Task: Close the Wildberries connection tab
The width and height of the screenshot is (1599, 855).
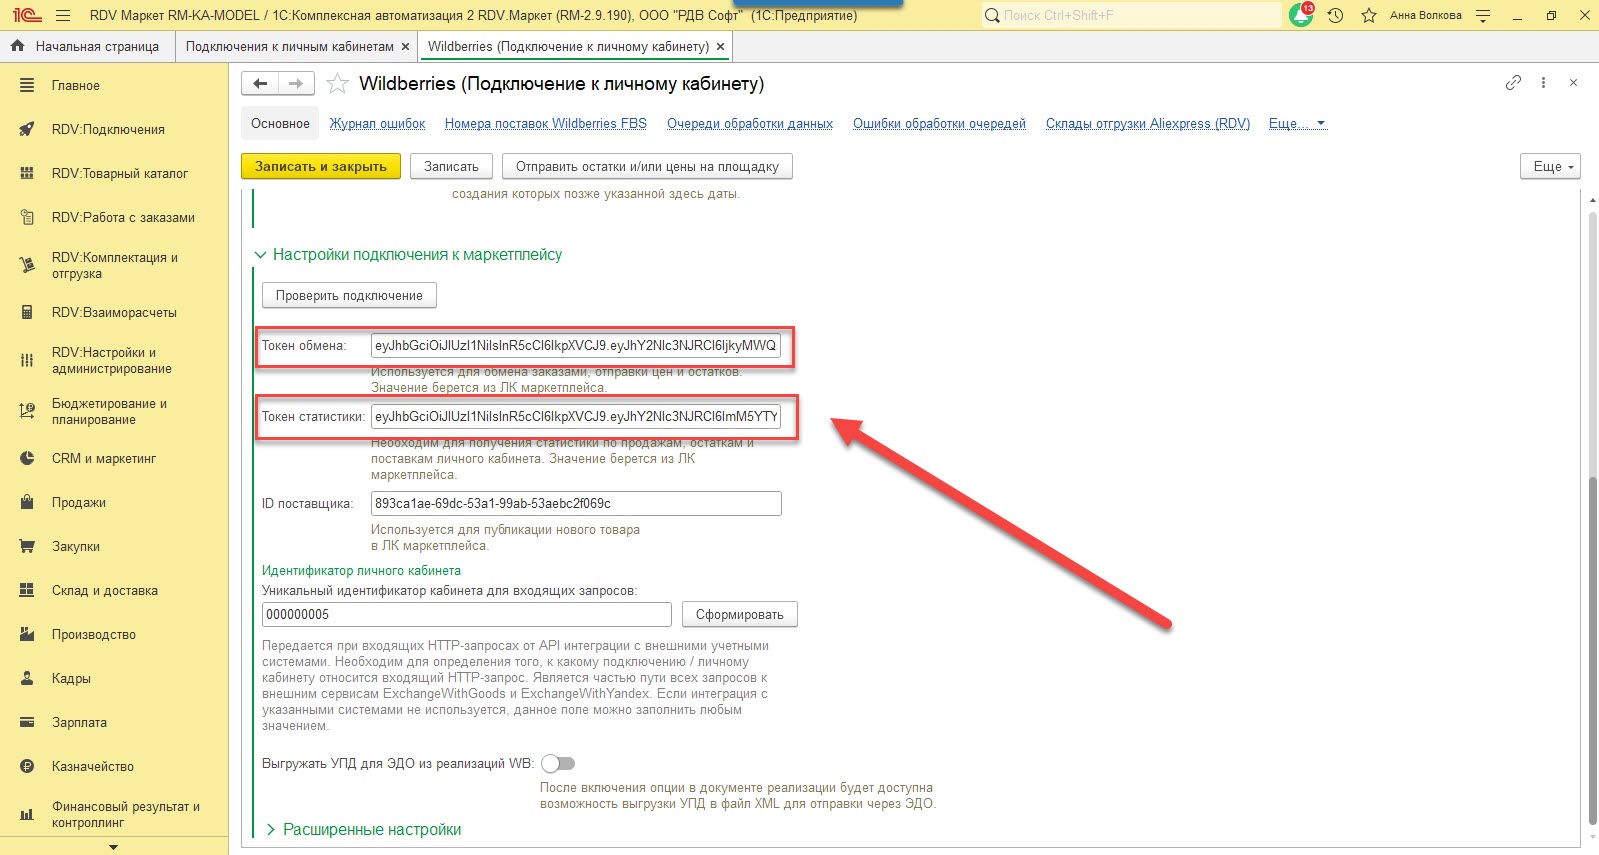Action: [x=720, y=47]
